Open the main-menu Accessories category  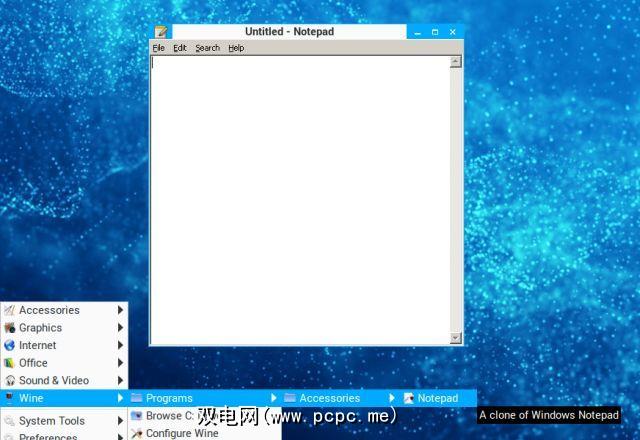point(64,310)
